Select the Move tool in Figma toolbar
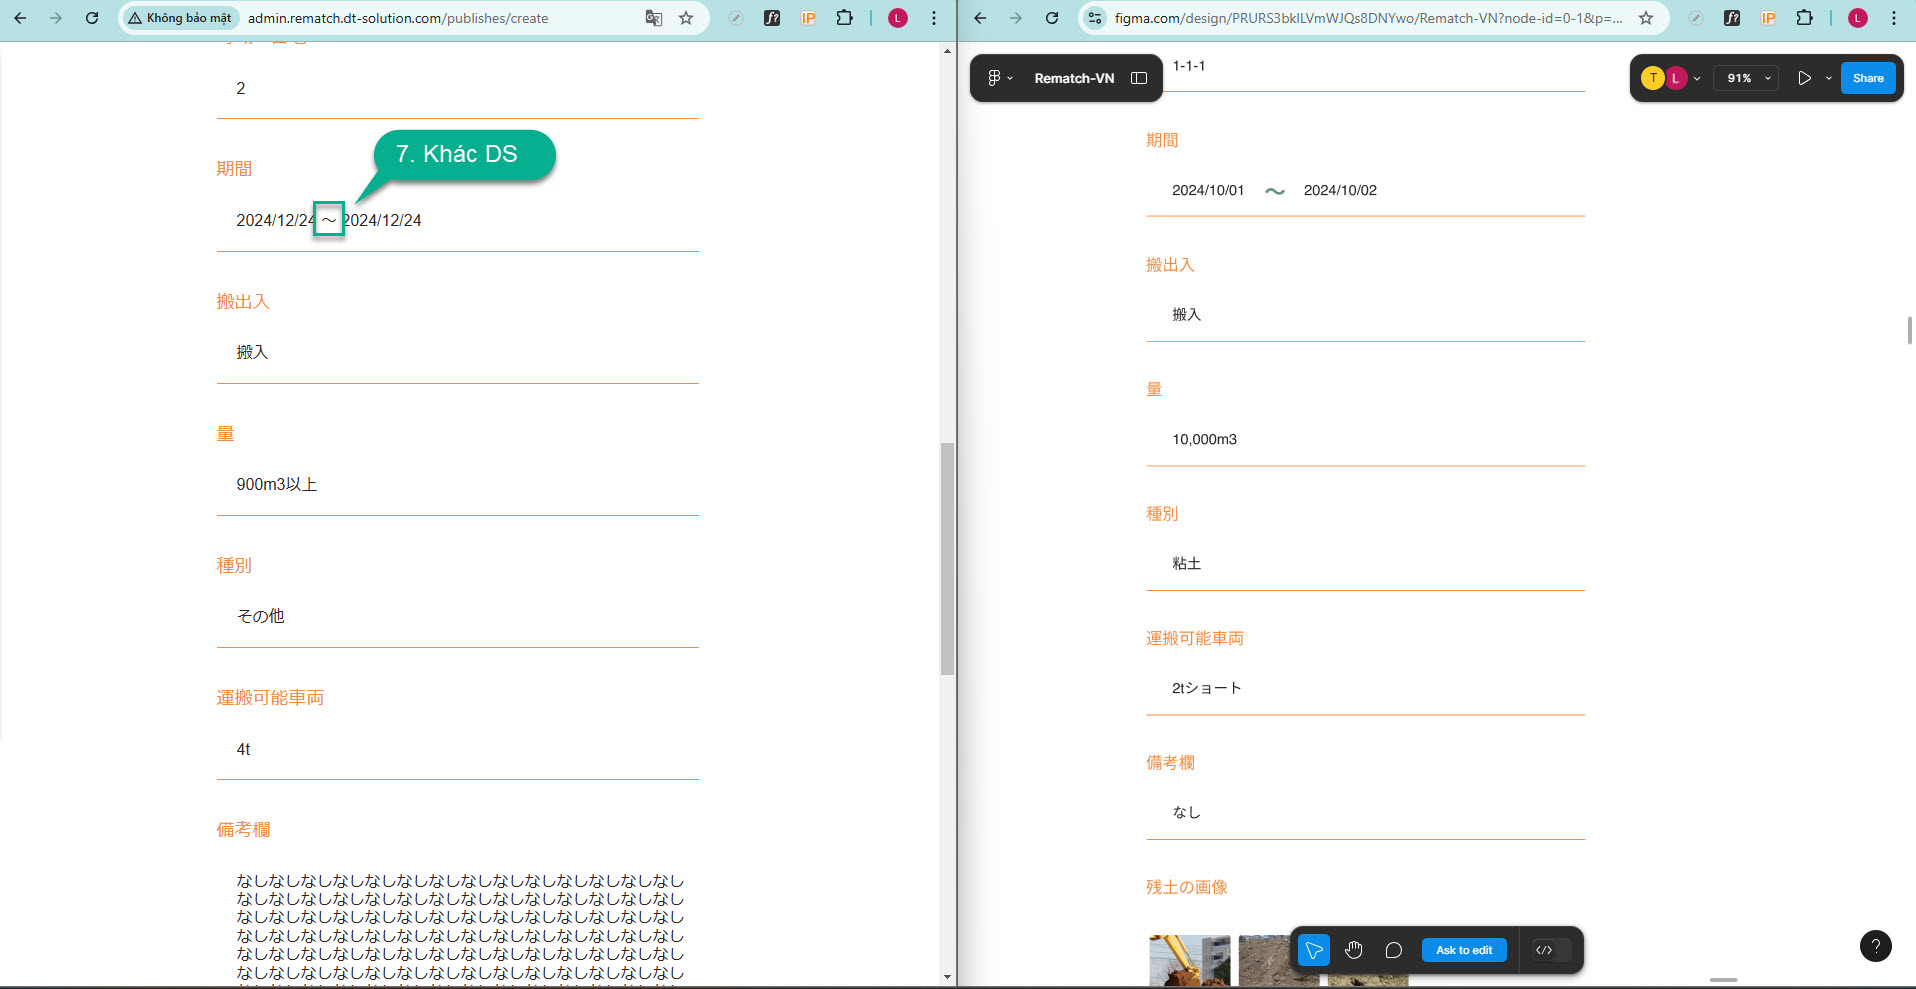1916x989 pixels. [1314, 950]
